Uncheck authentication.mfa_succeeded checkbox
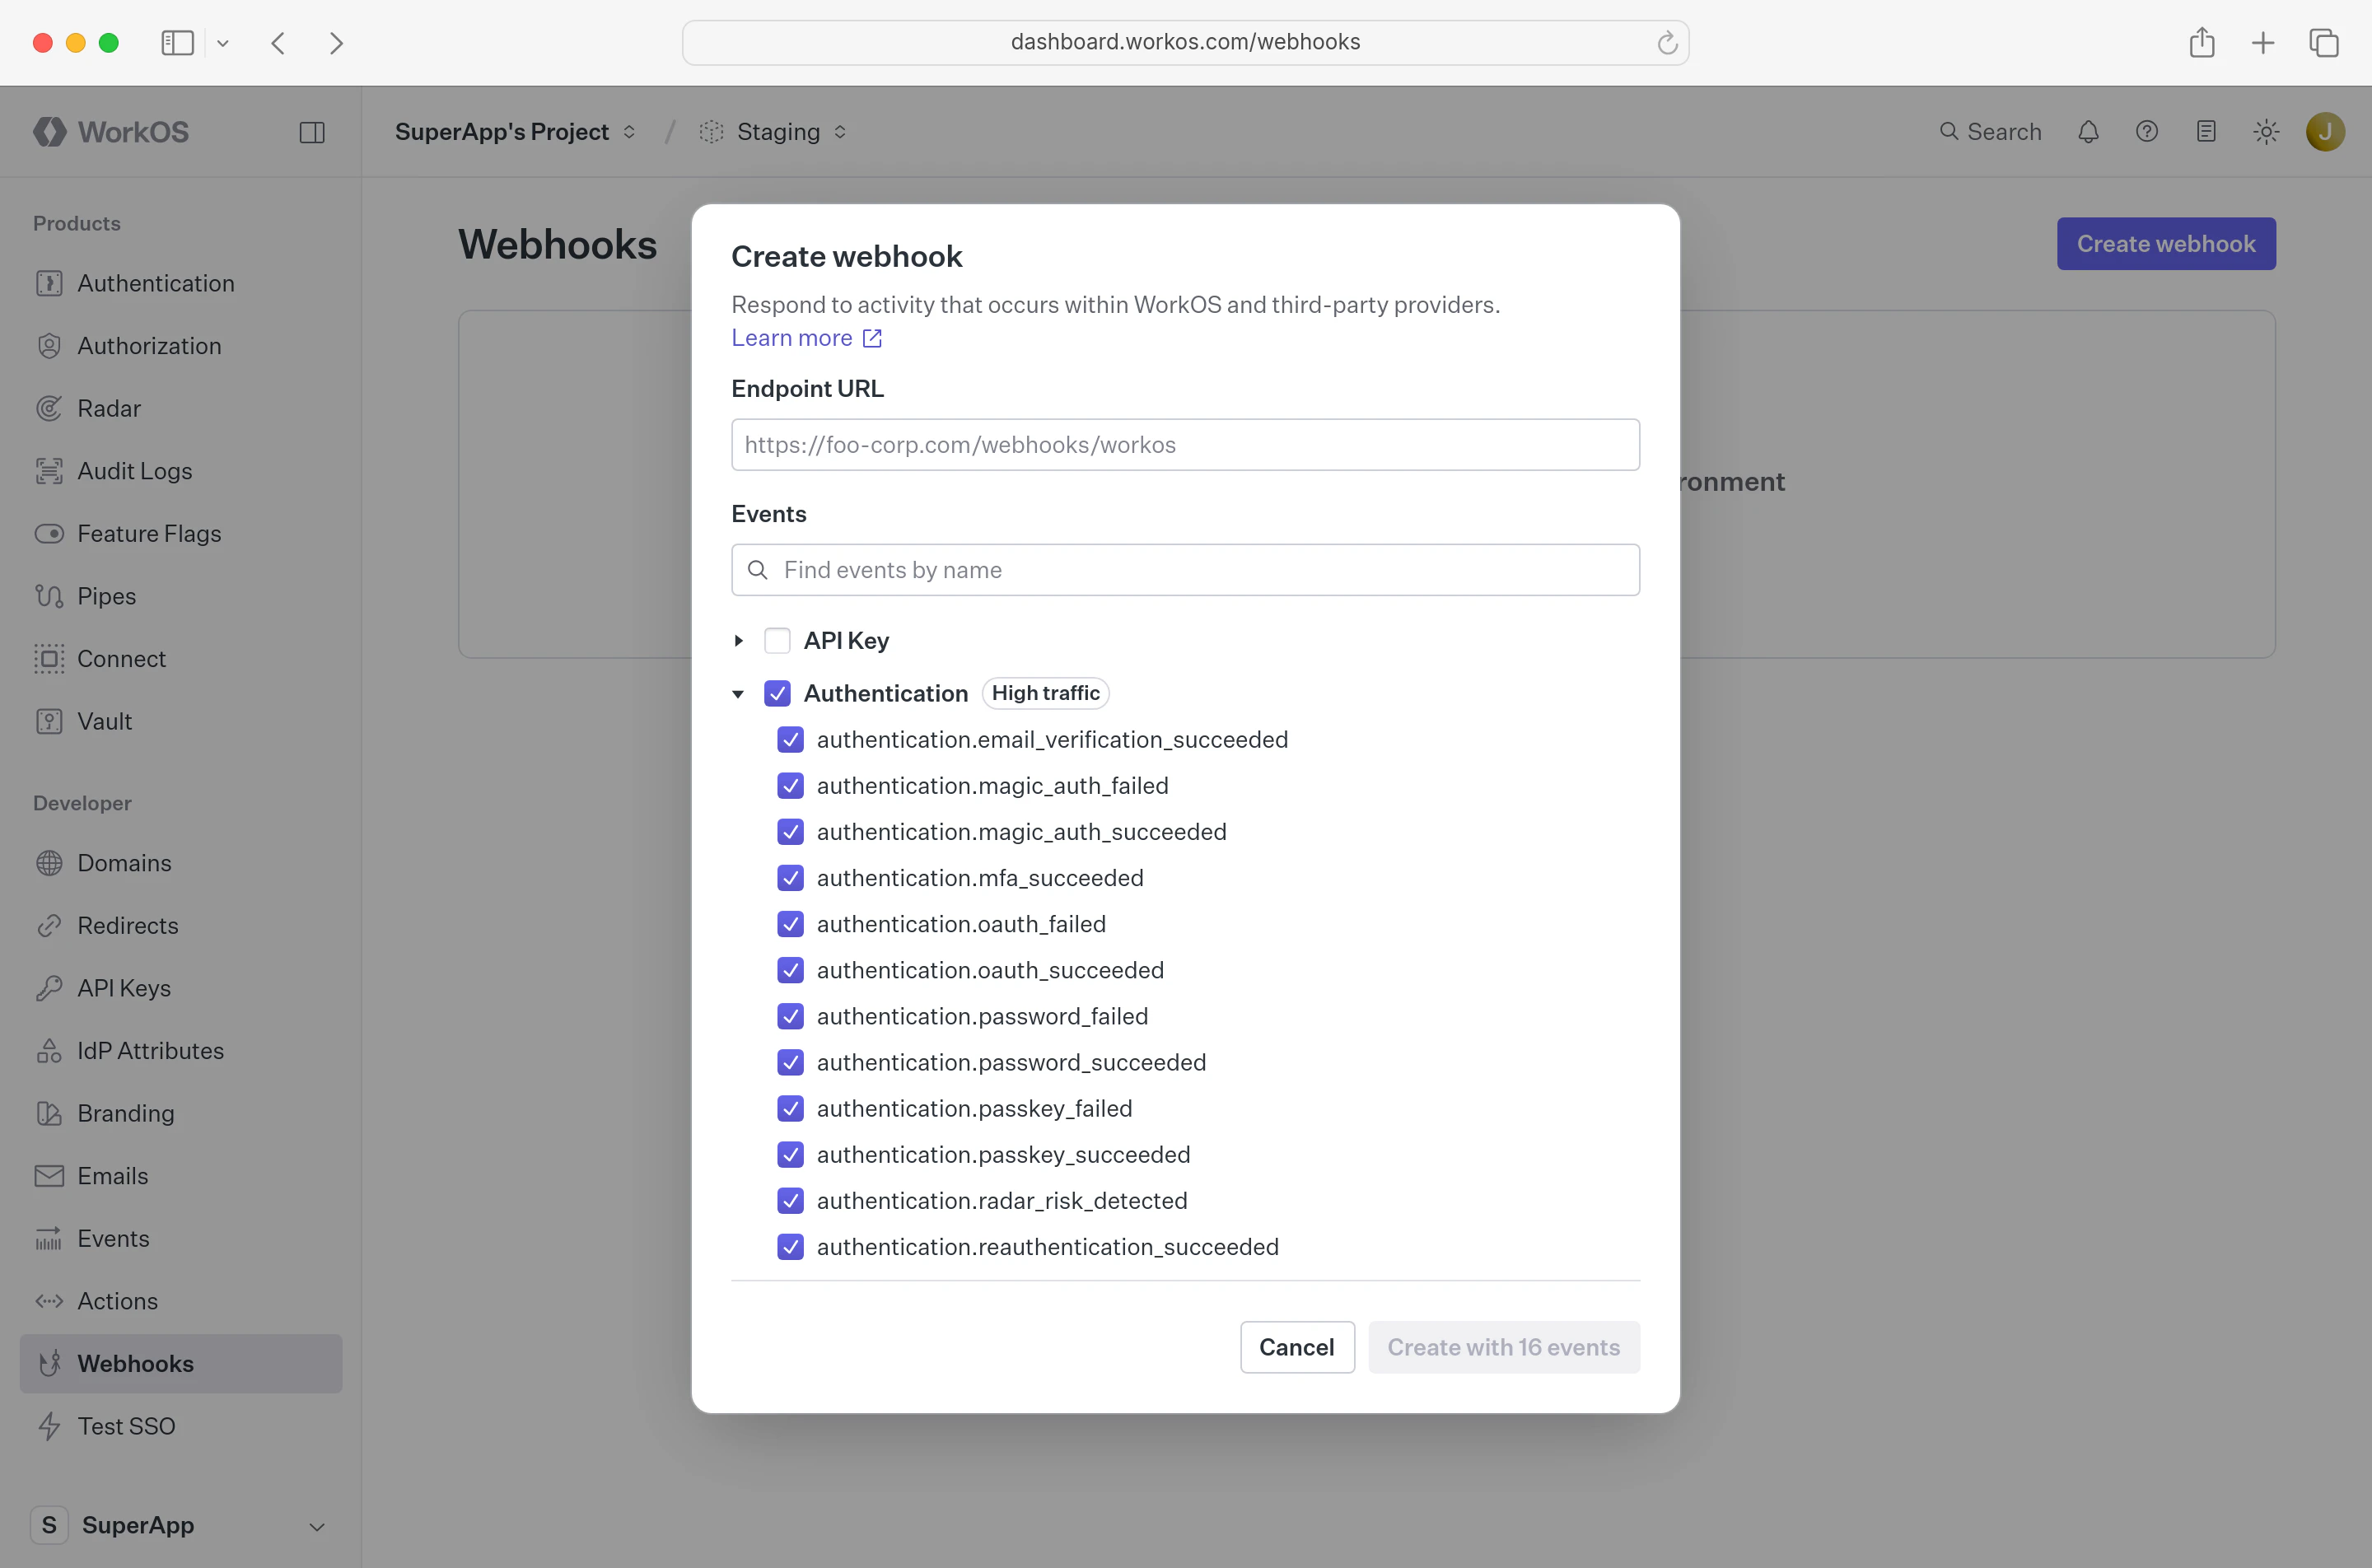Screen dimensions: 2372x1568 pyautogui.click(x=790, y=878)
